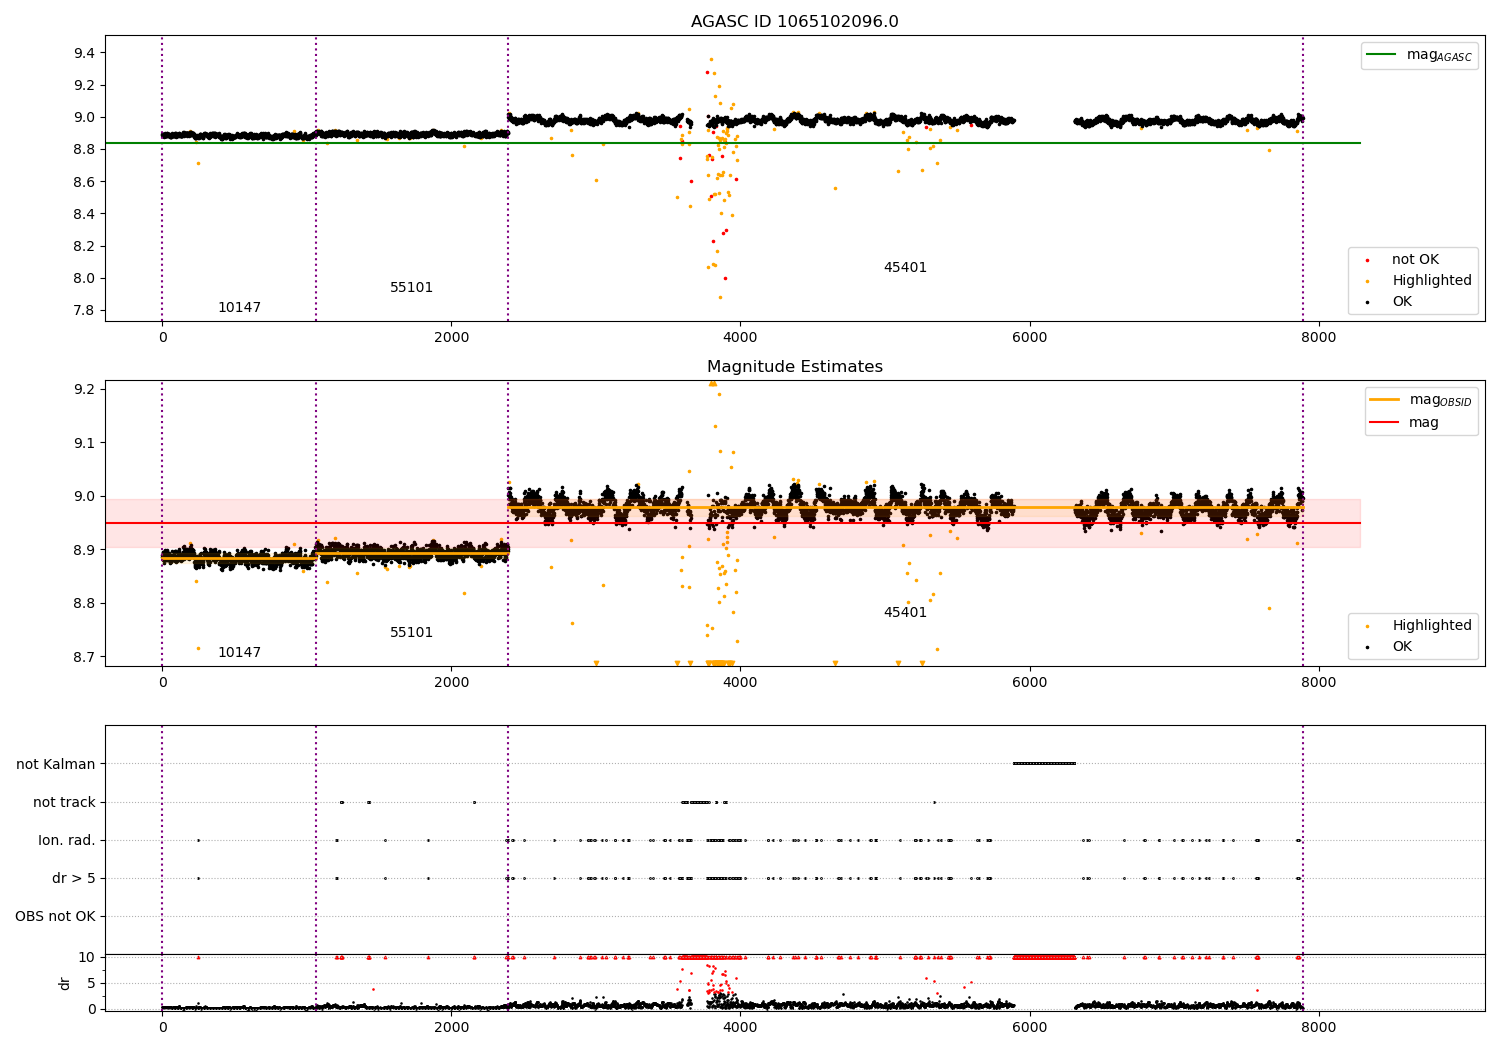Click 'OK' label in the top plot legend
This screenshot has height=1050, width=1500.
(x=1402, y=302)
